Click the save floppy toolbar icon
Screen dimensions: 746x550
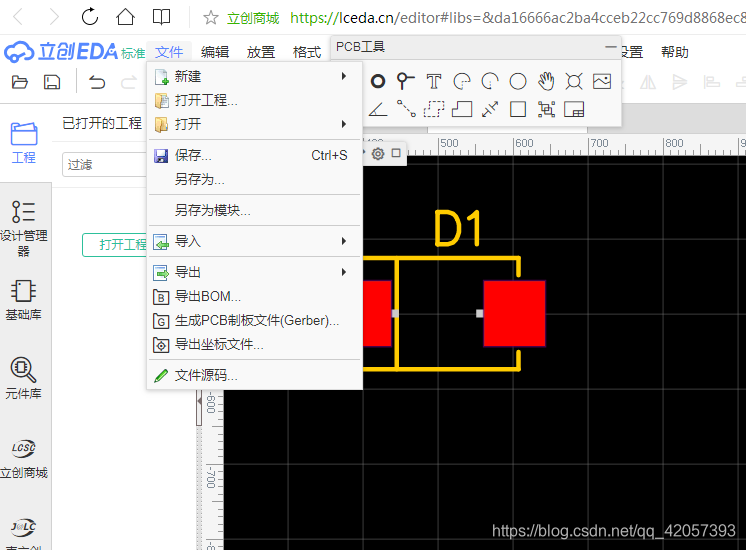click(52, 82)
